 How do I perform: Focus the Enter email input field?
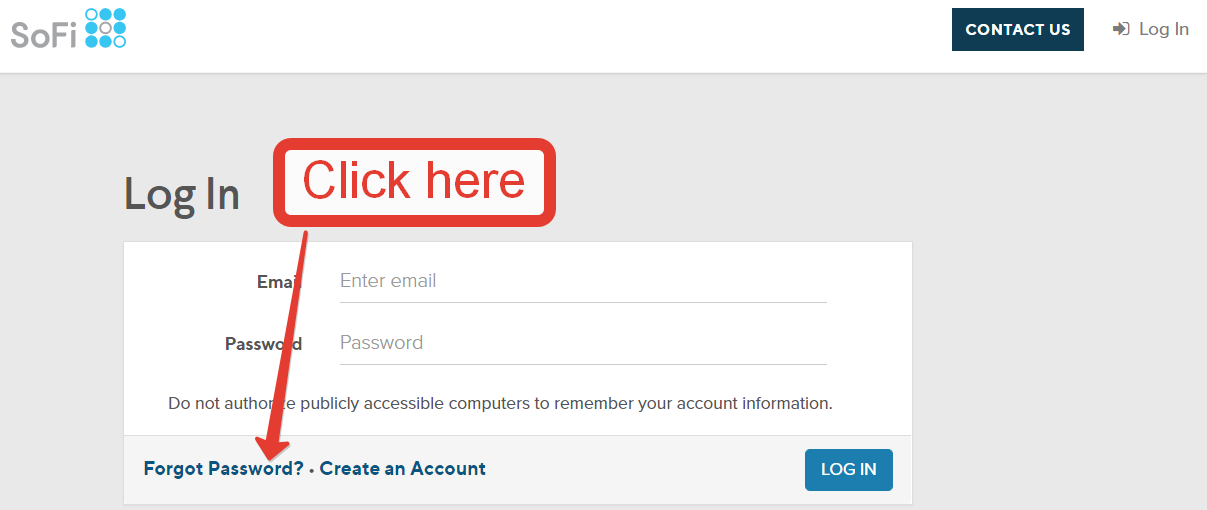(583, 281)
